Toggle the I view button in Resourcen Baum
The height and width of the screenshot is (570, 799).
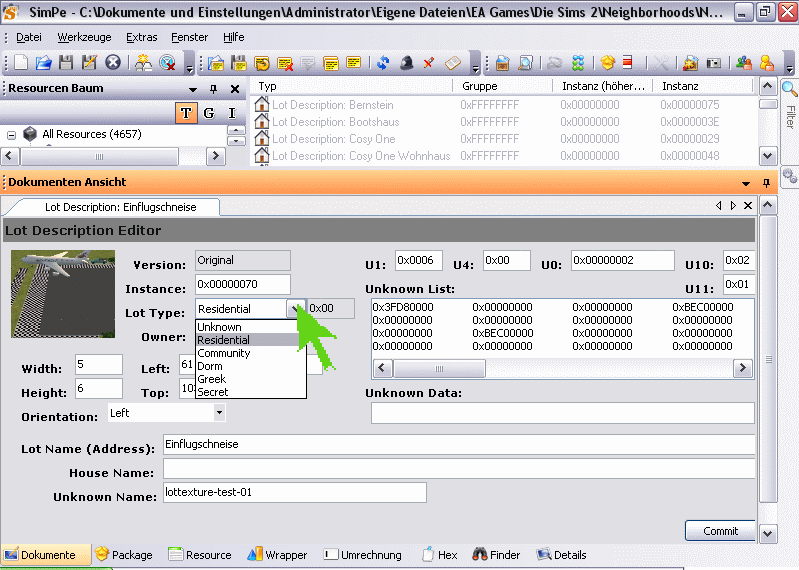[x=232, y=113]
